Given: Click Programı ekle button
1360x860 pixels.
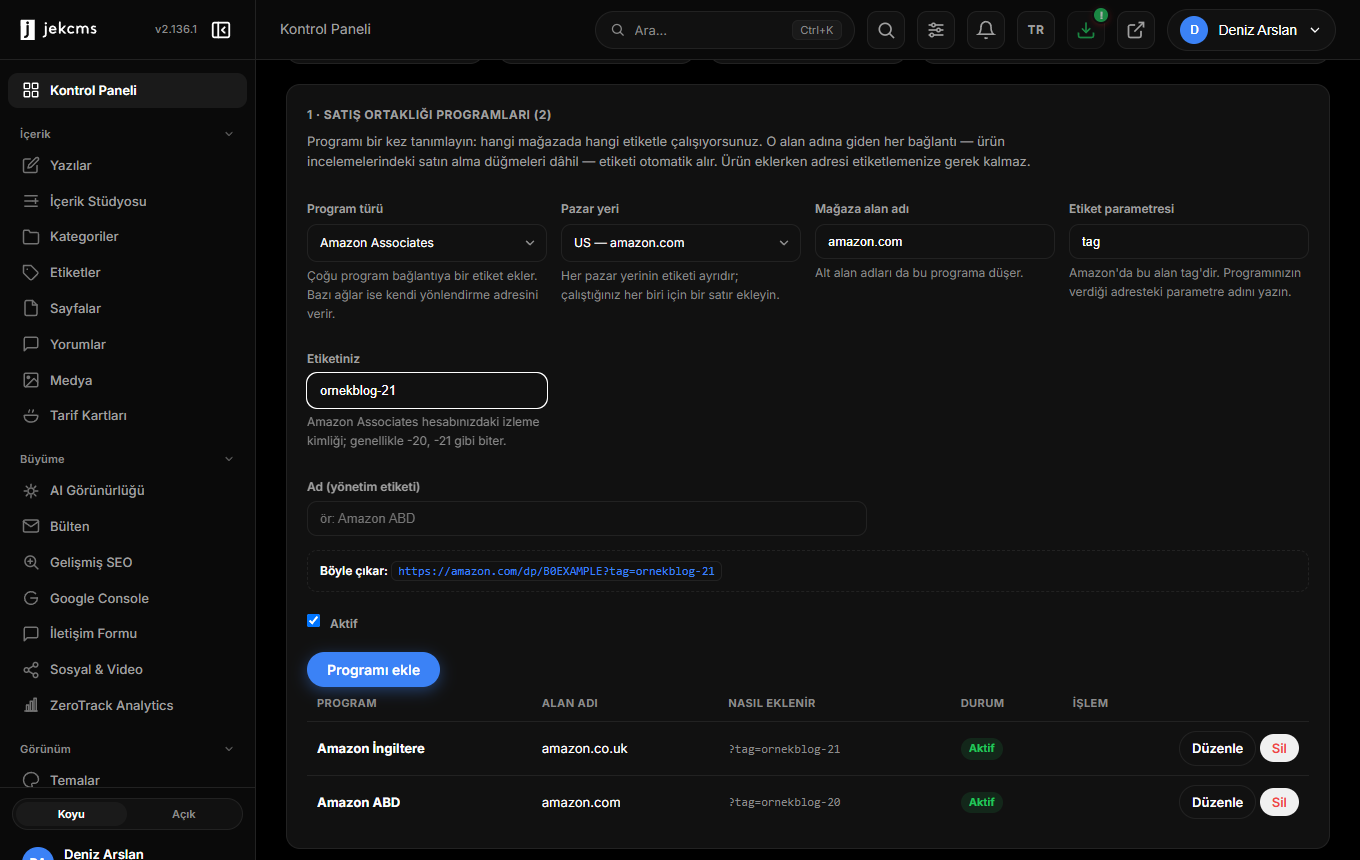Looking at the screenshot, I should 373,670.
